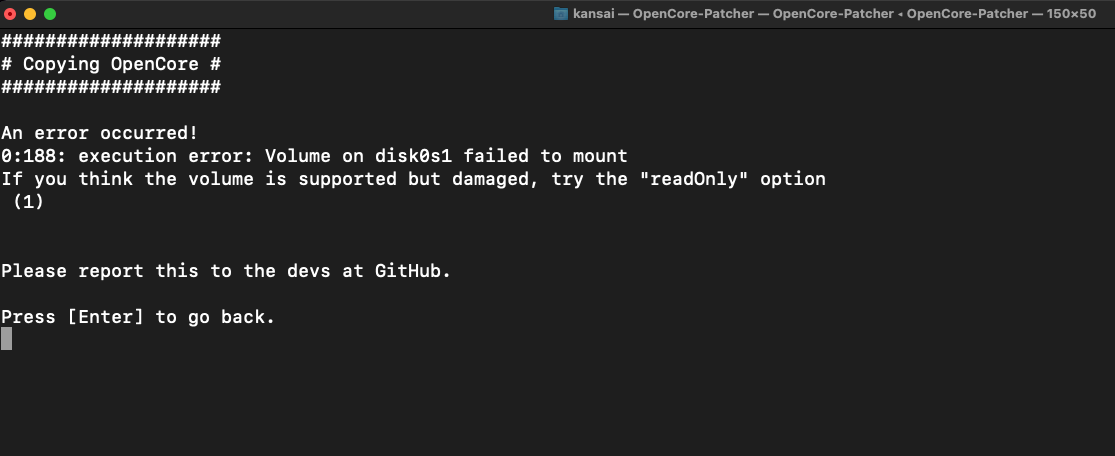This screenshot has width=1115, height=456.
Task: Close the OpenCore-Patcher terminal window
Action: pos(11,14)
